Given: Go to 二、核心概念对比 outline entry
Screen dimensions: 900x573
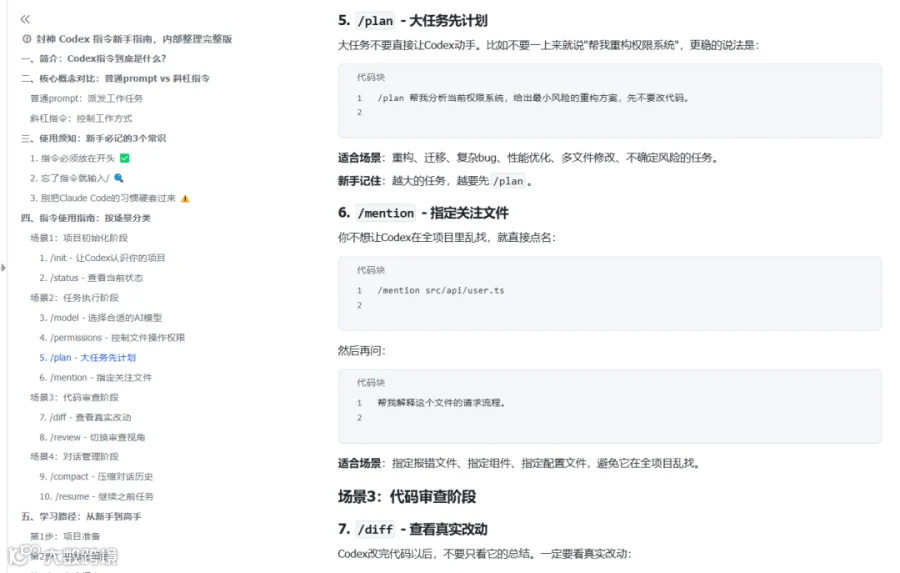Looking at the screenshot, I should coord(115,79).
